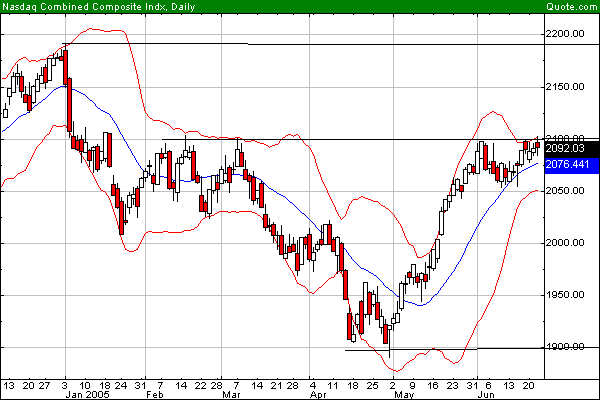Click the black 2092.03 last price tag
Screen dimensions: 600x400
click(572, 149)
